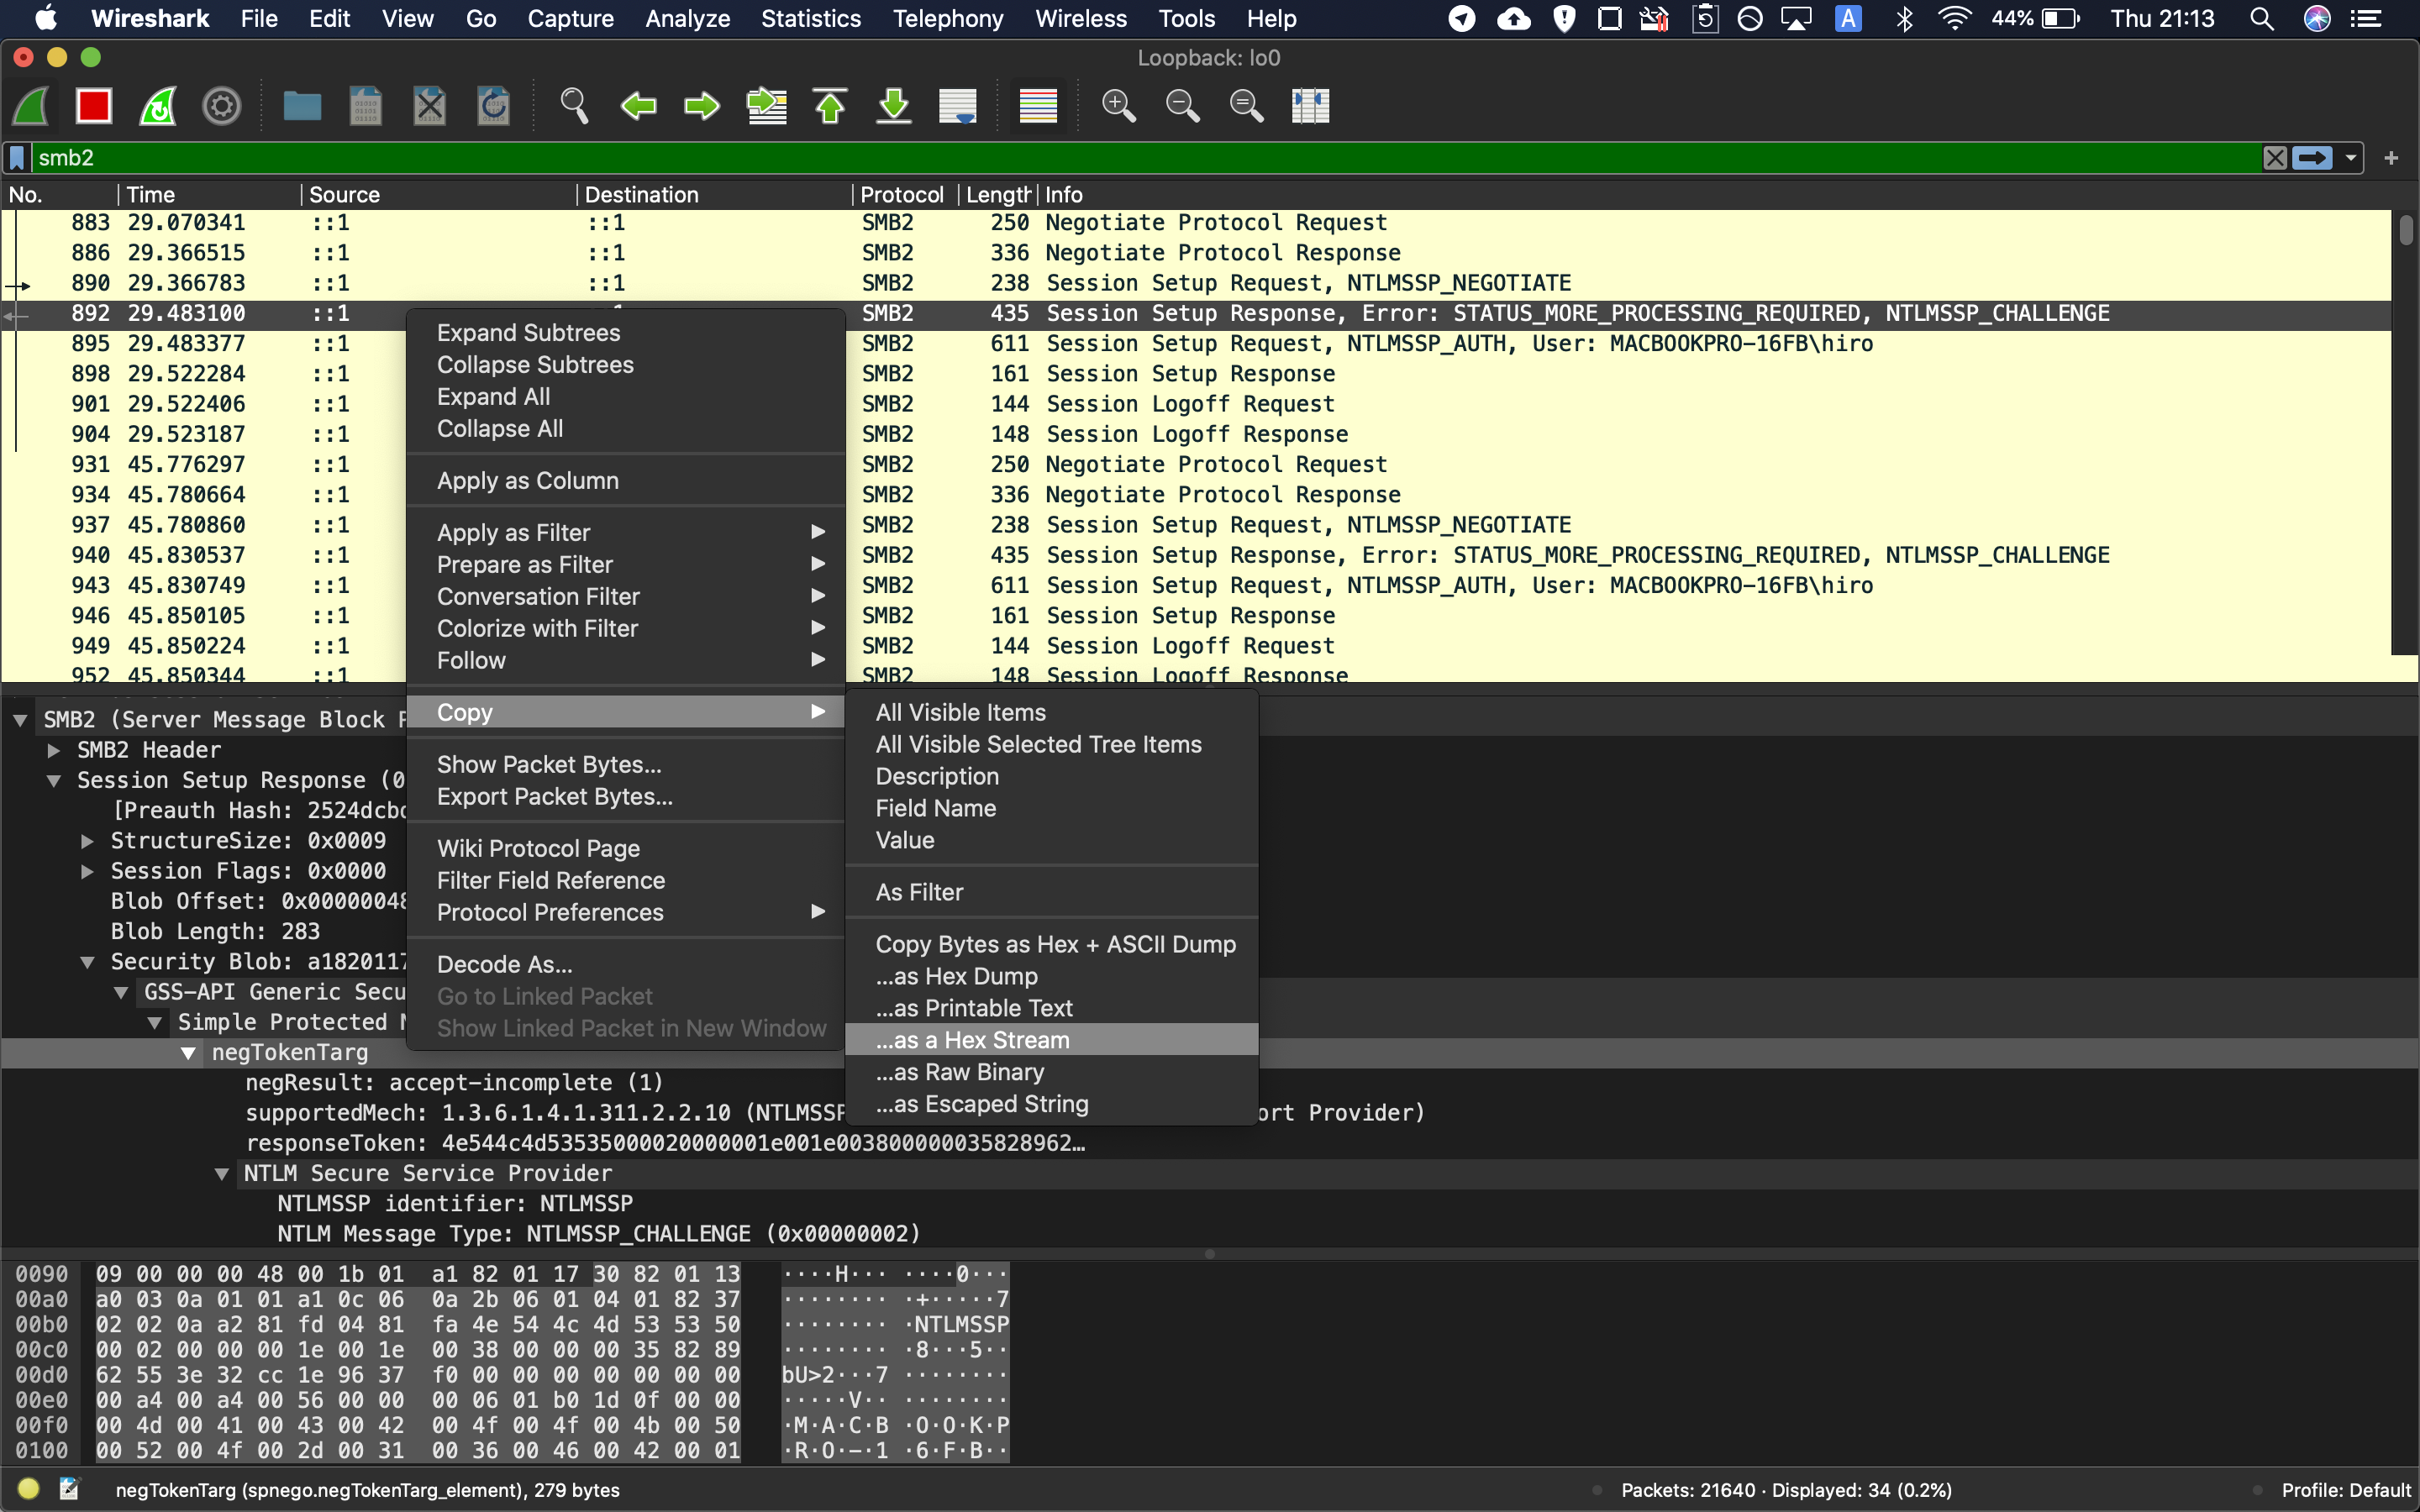Open a capture file via folder icon

[x=302, y=106]
